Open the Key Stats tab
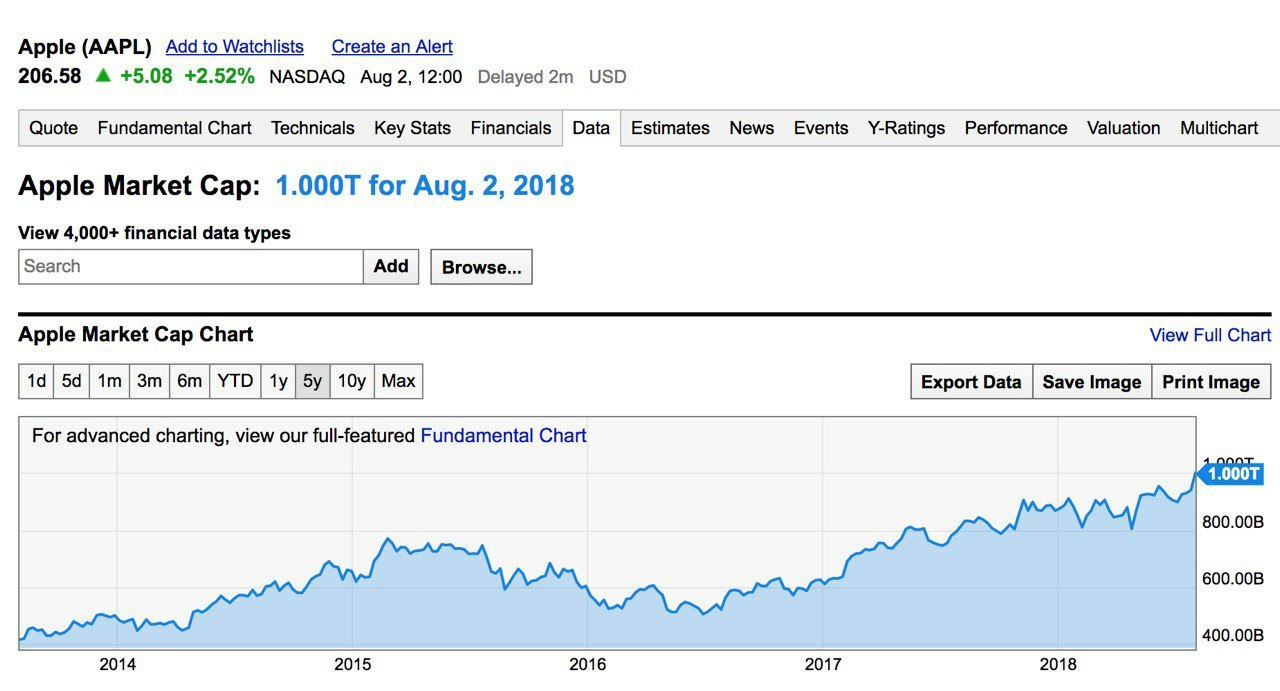Screen dimensions: 1280x691 pos(412,128)
